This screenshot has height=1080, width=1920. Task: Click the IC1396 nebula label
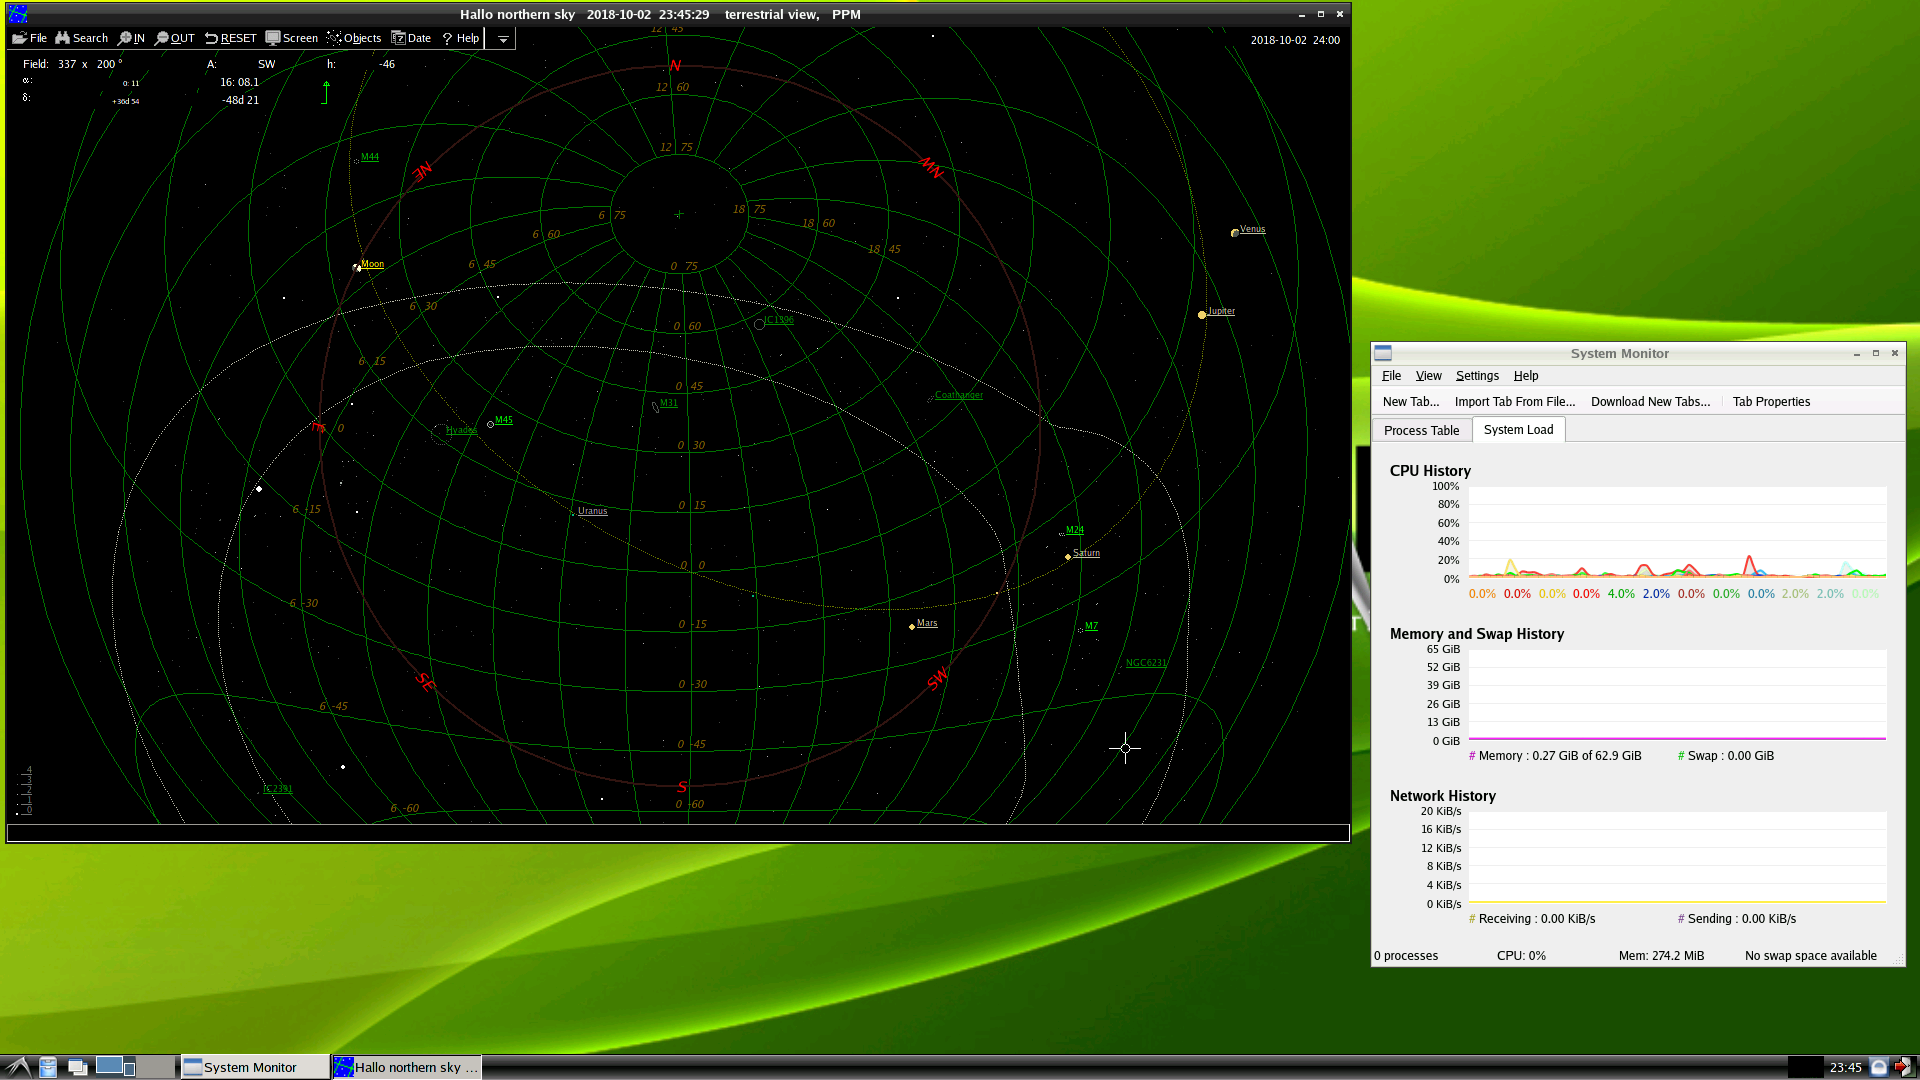coord(779,320)
